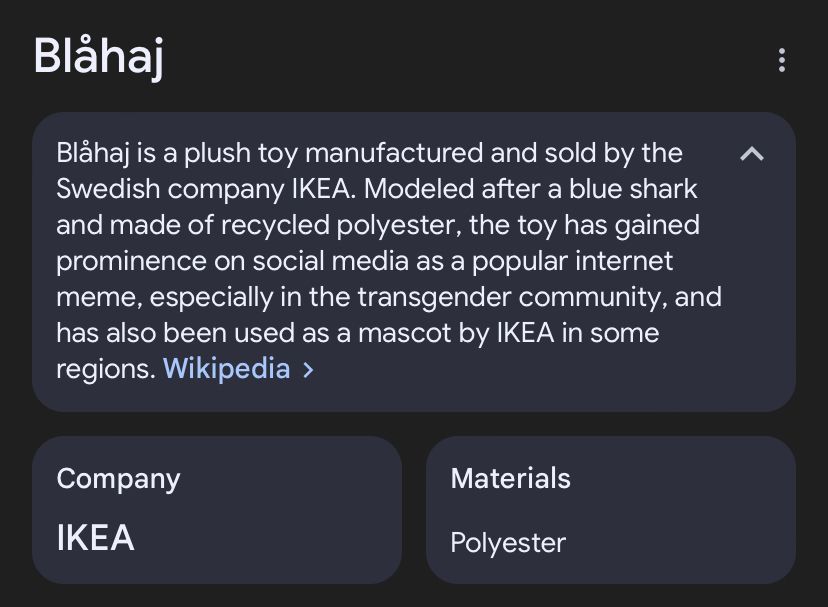Select the Blåhaj heading title
The image size is (828, 607).
(x=99, y=57)
